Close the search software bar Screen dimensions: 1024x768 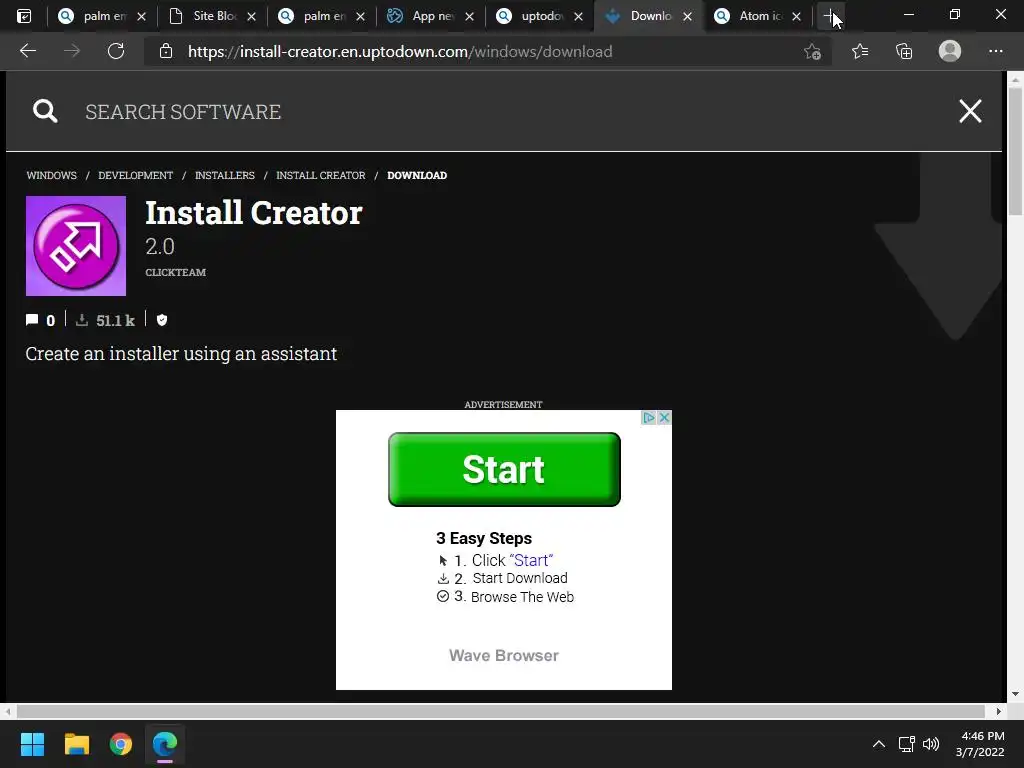coord(970,111)
